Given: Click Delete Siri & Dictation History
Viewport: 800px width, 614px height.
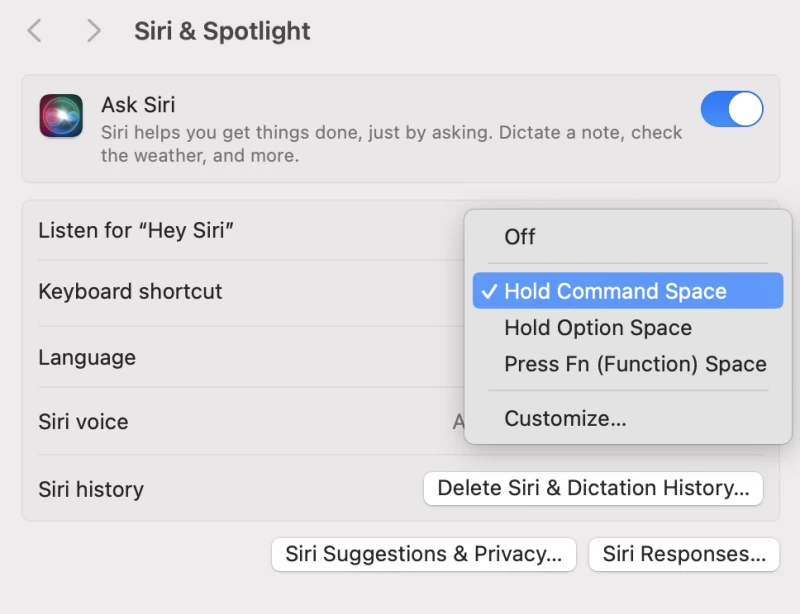Looking at the screenshot, I should click(593, 488).
